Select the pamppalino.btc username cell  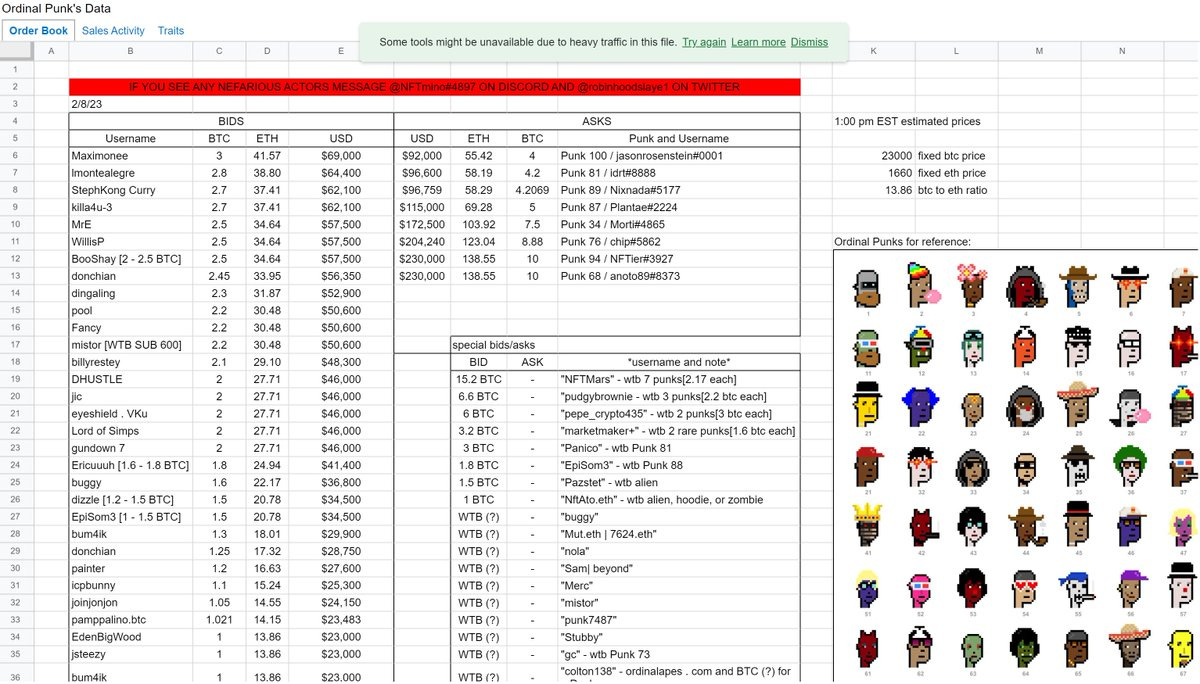point(130,620)
